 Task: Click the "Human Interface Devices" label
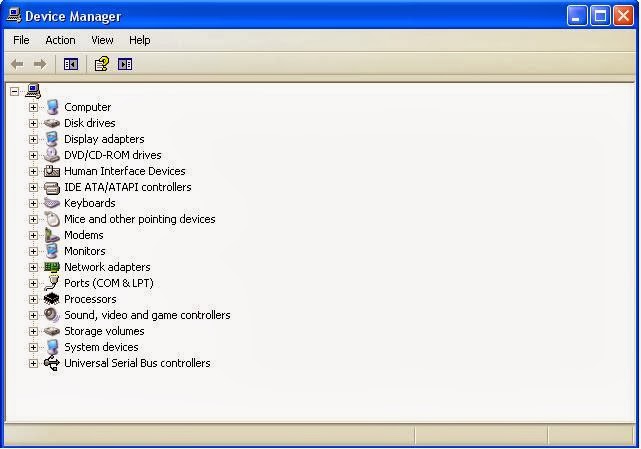click(x=125, y=171)
